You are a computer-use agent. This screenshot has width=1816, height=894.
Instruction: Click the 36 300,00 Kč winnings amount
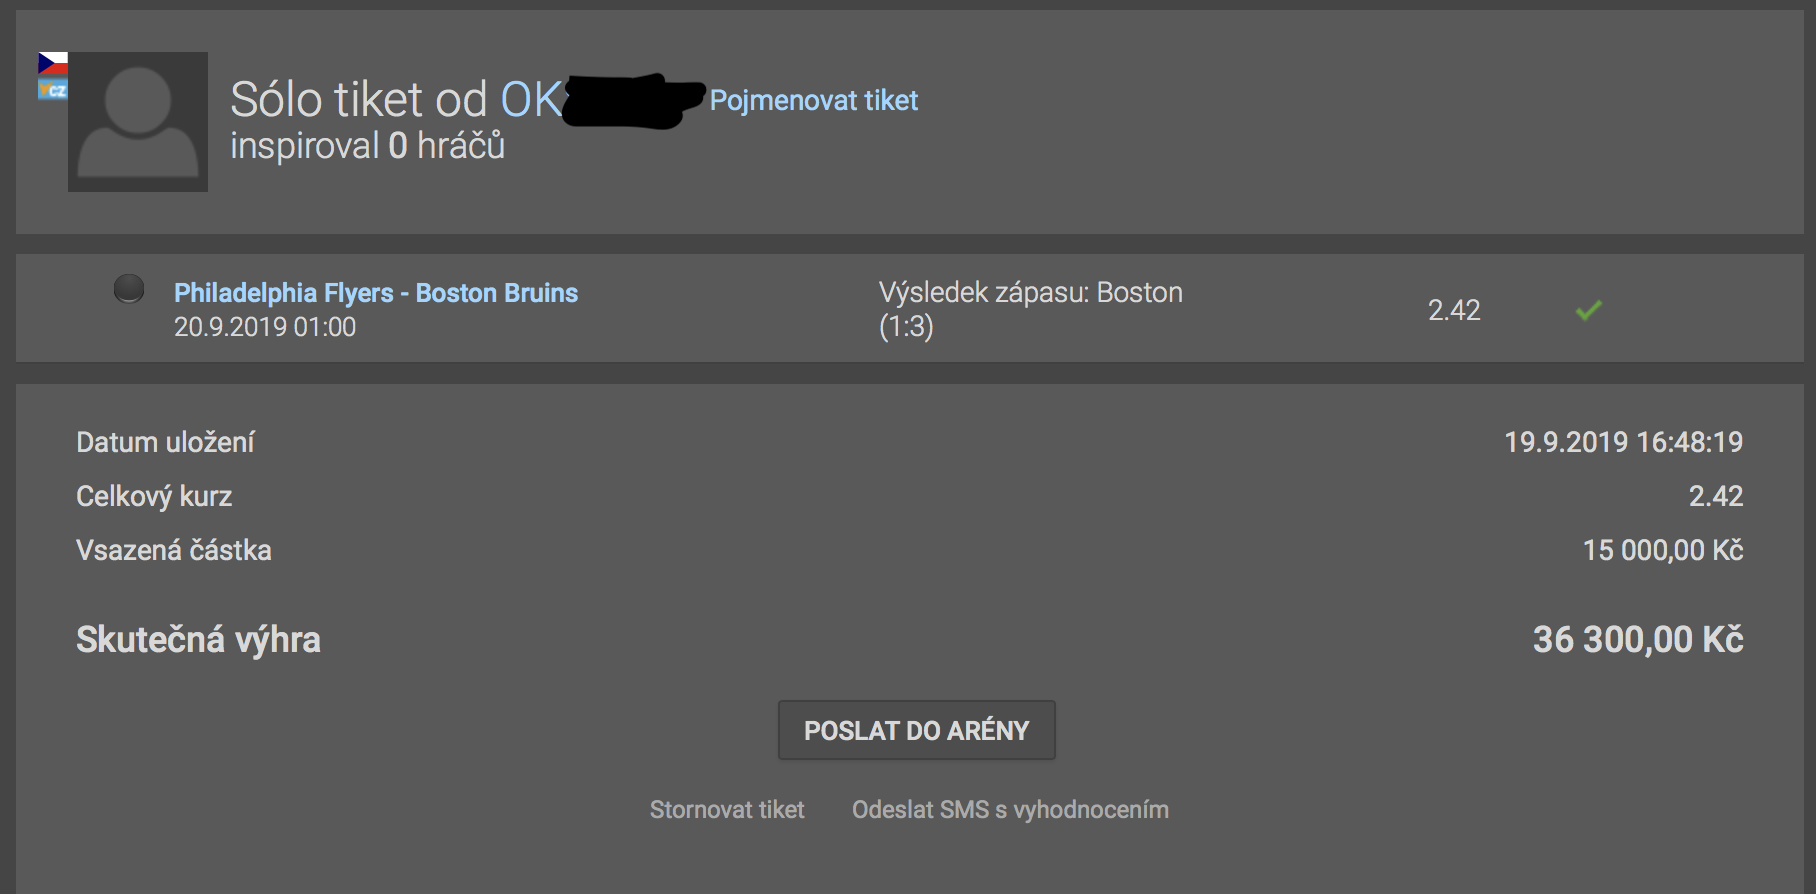point(1638,639)
